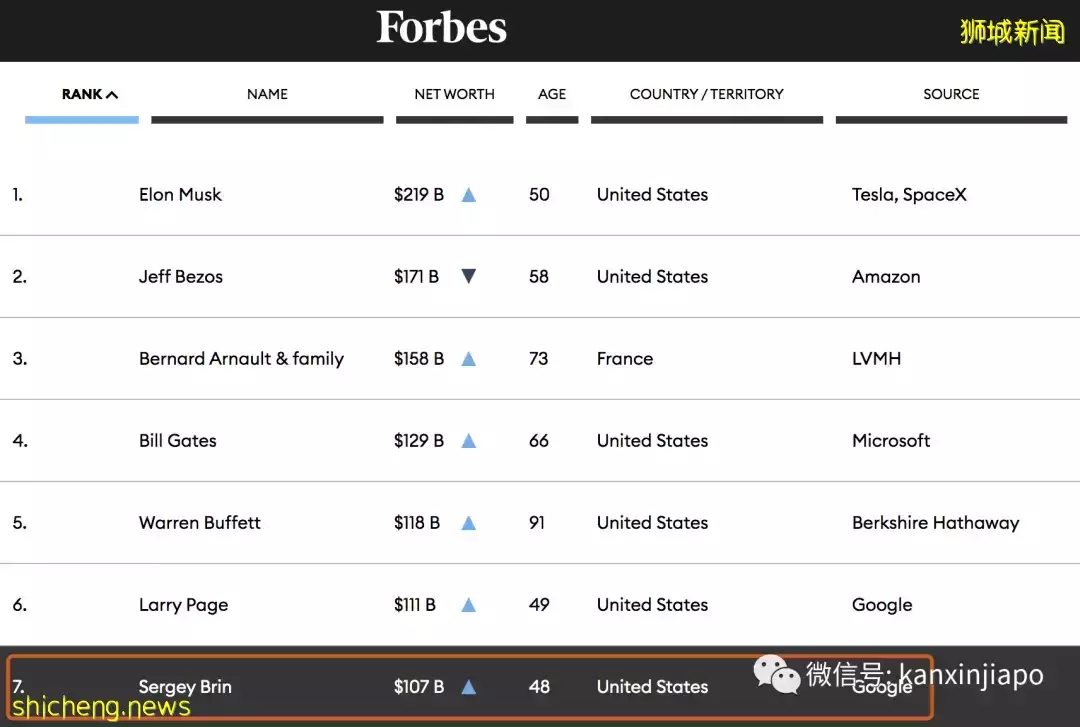This screenshot has height=727, width=1080.
Task: Click the WeChat chat bubble icon in the watermark
Action: click(773, 676)
